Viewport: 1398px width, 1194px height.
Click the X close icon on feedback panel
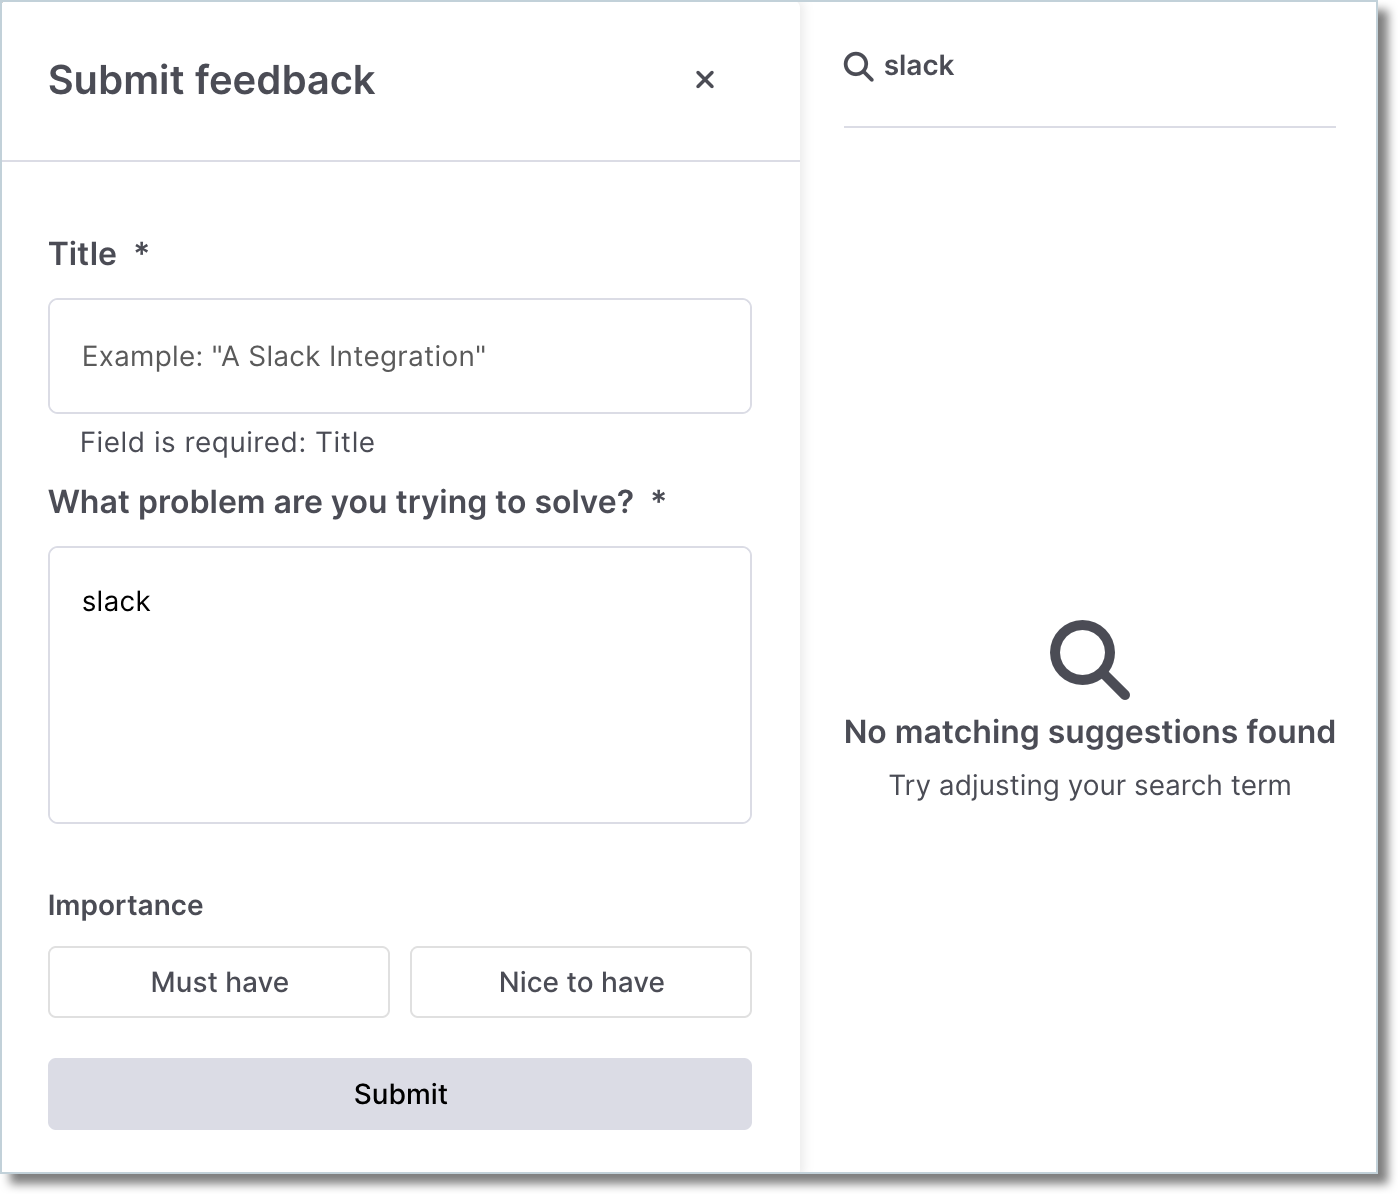(x=705, y=79)
